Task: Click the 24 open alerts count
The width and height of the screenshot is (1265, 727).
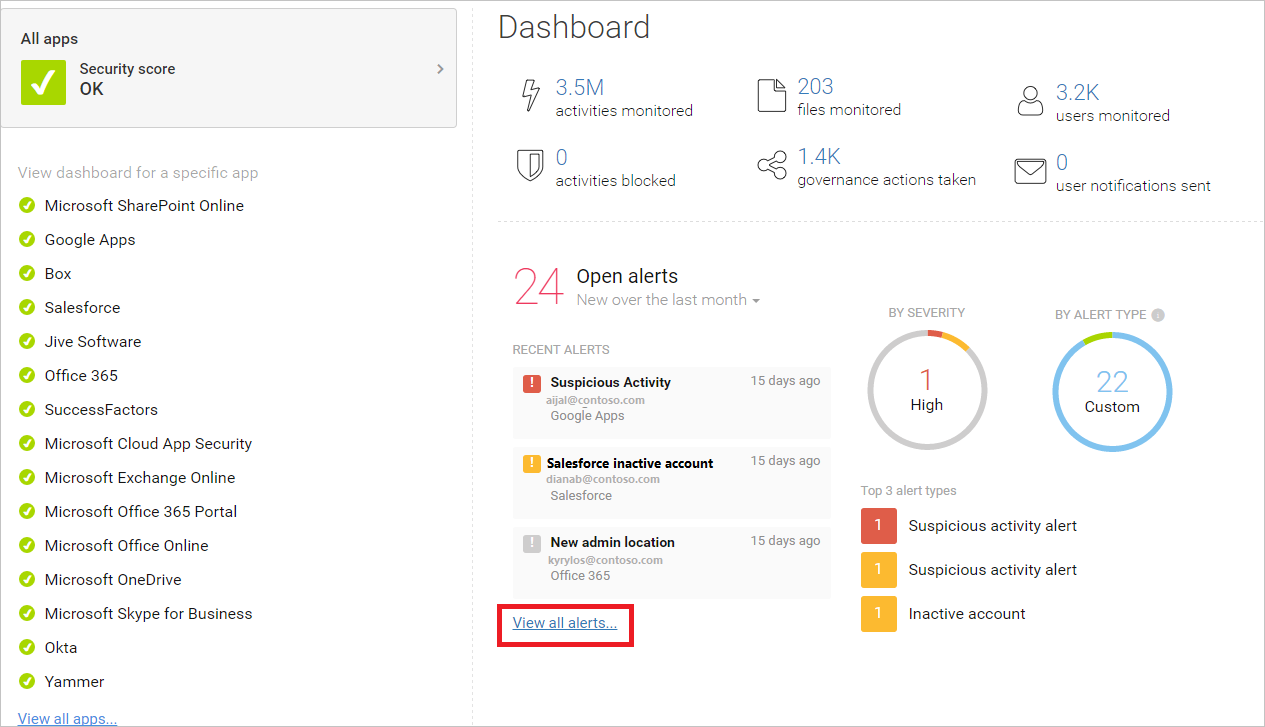Action: [539, 286]
